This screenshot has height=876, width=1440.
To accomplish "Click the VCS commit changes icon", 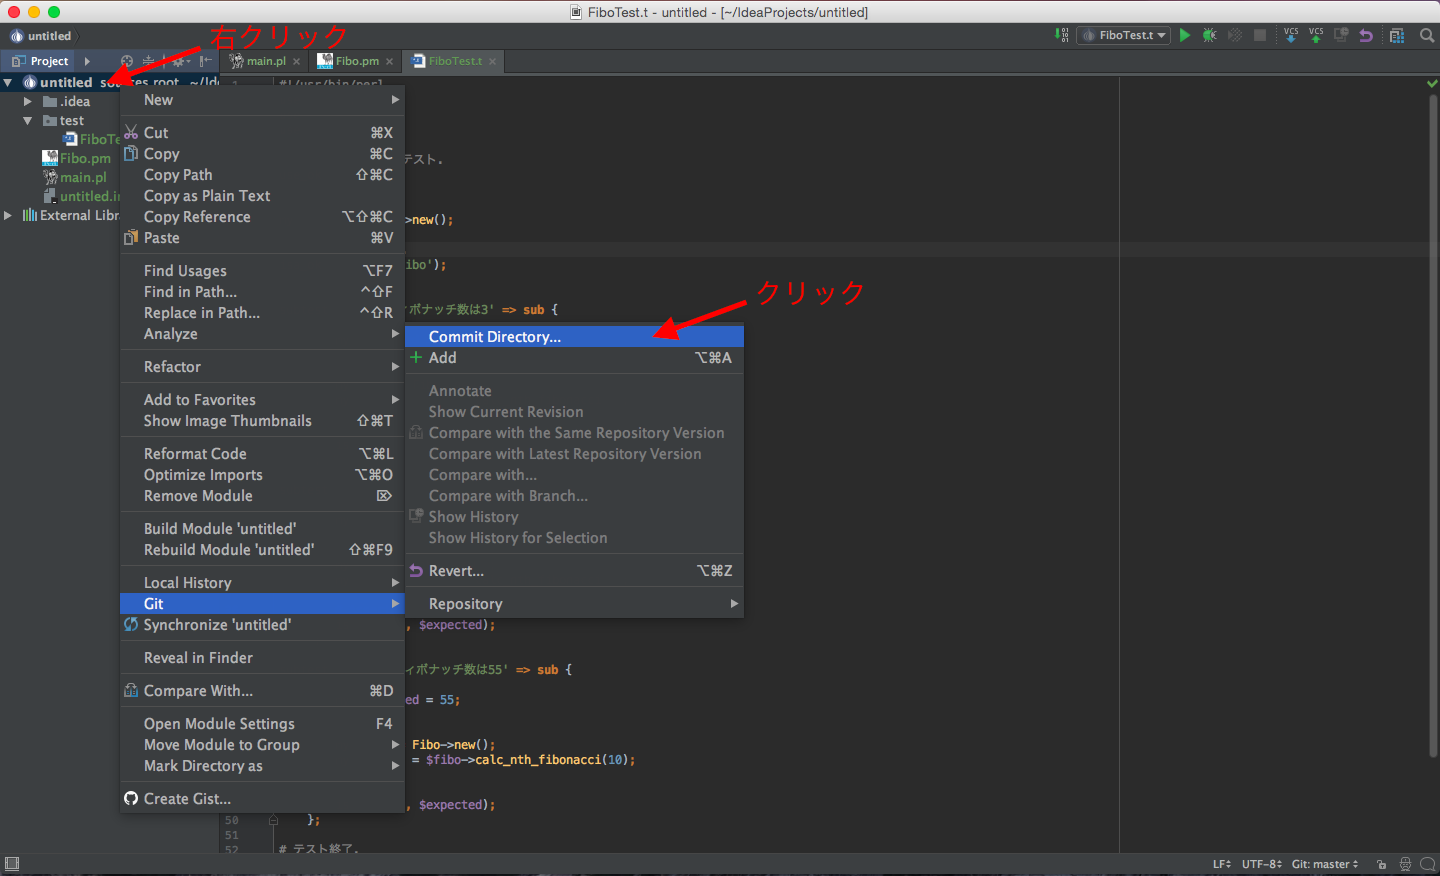I will click(x=1316, y=35).
